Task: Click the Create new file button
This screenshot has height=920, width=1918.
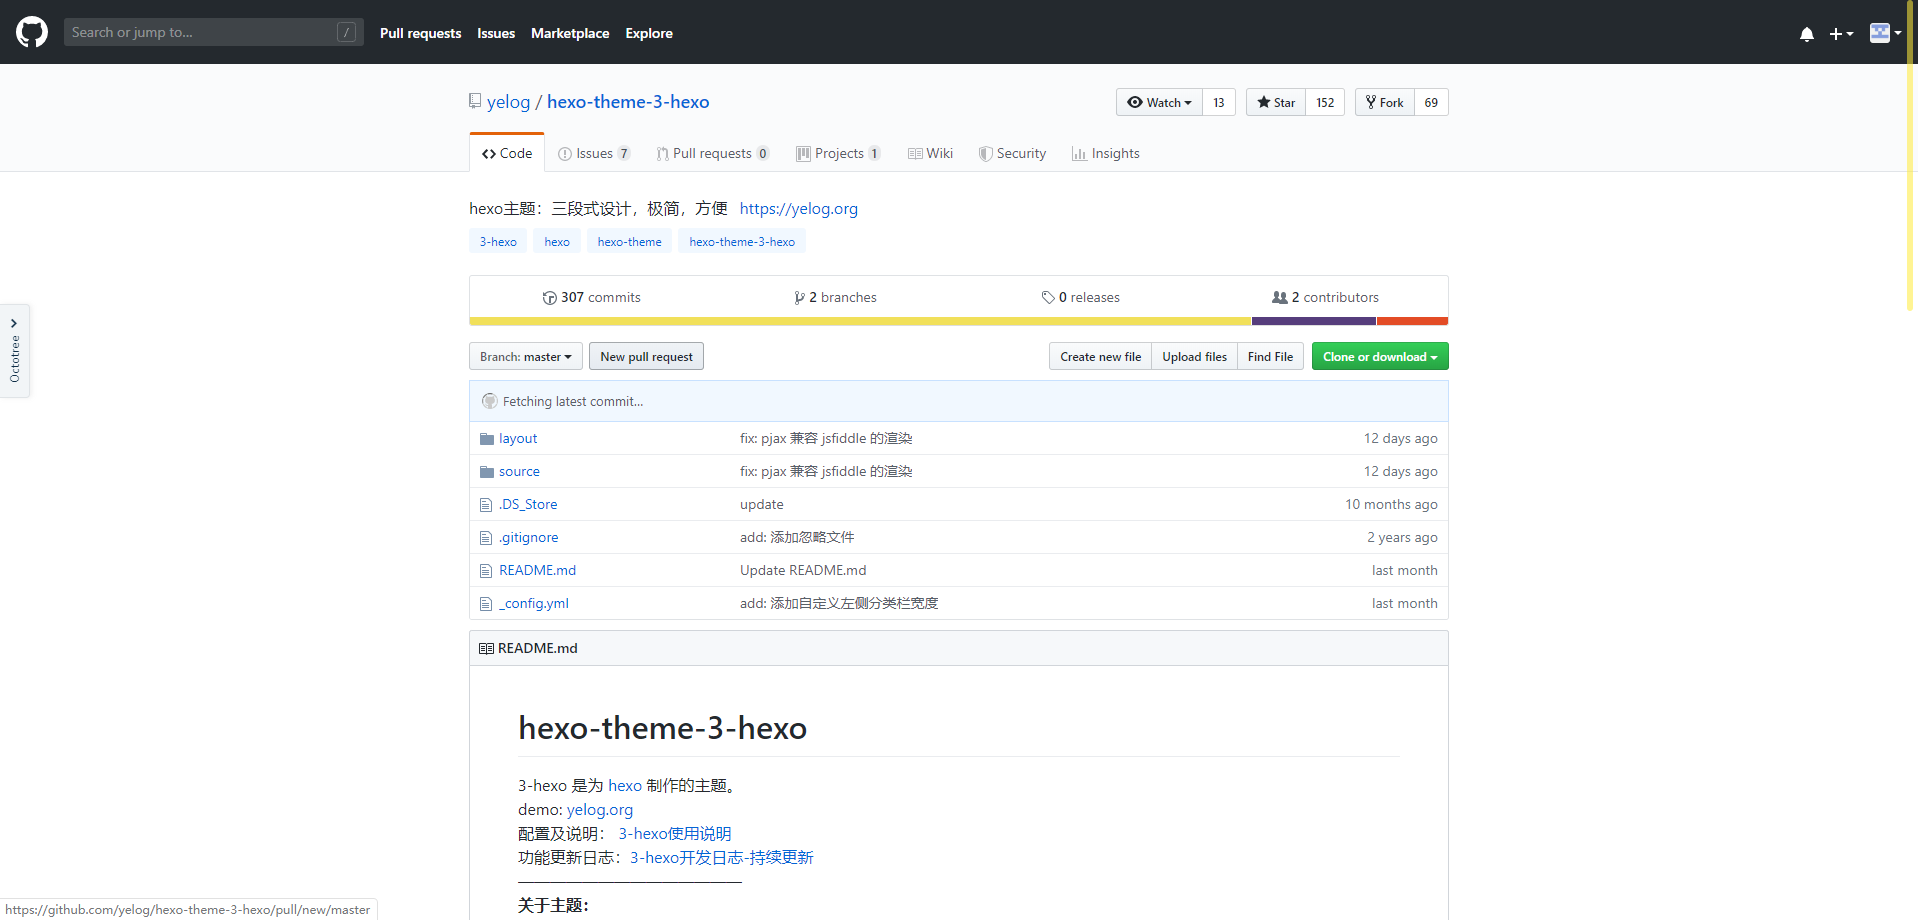Action: coord(1100,357)
